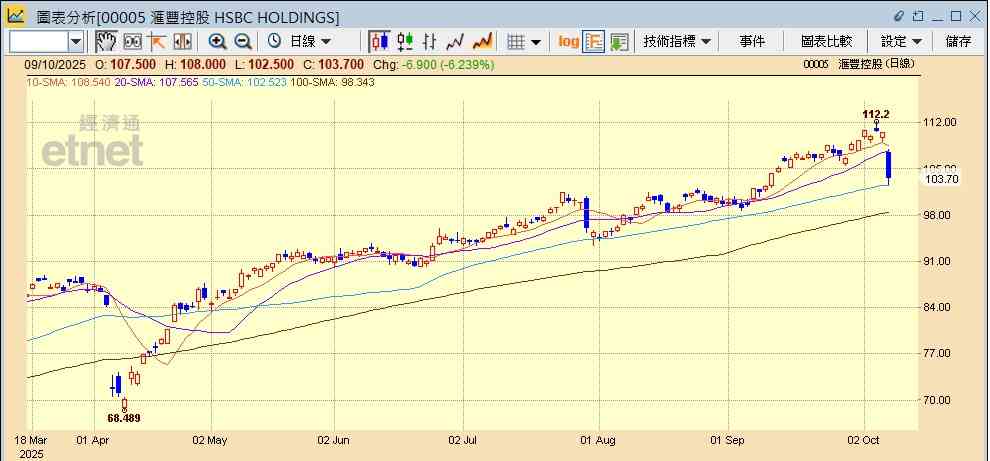Zoom out of the chart
This screenshot has height=461, width=990.
pos(243,41)
